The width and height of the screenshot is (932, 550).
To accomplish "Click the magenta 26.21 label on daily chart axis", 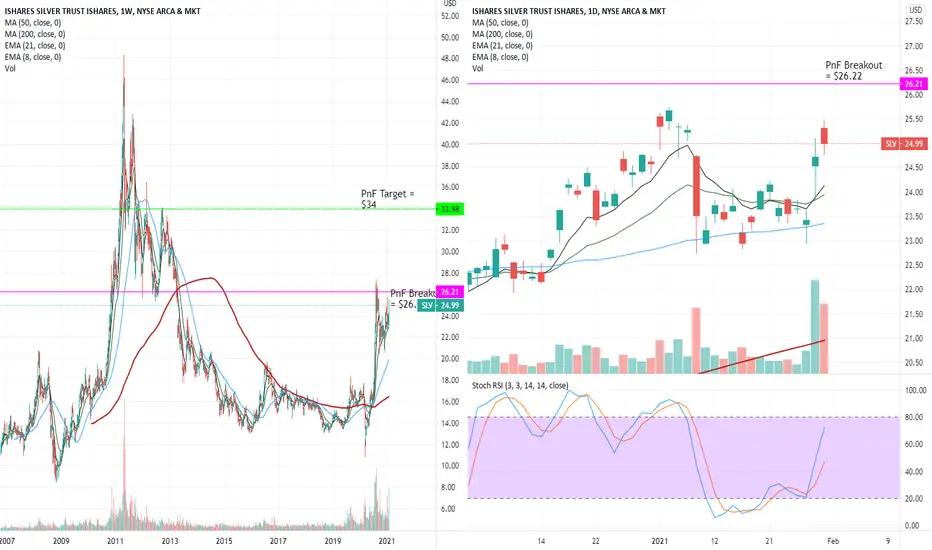I will 914,84.
